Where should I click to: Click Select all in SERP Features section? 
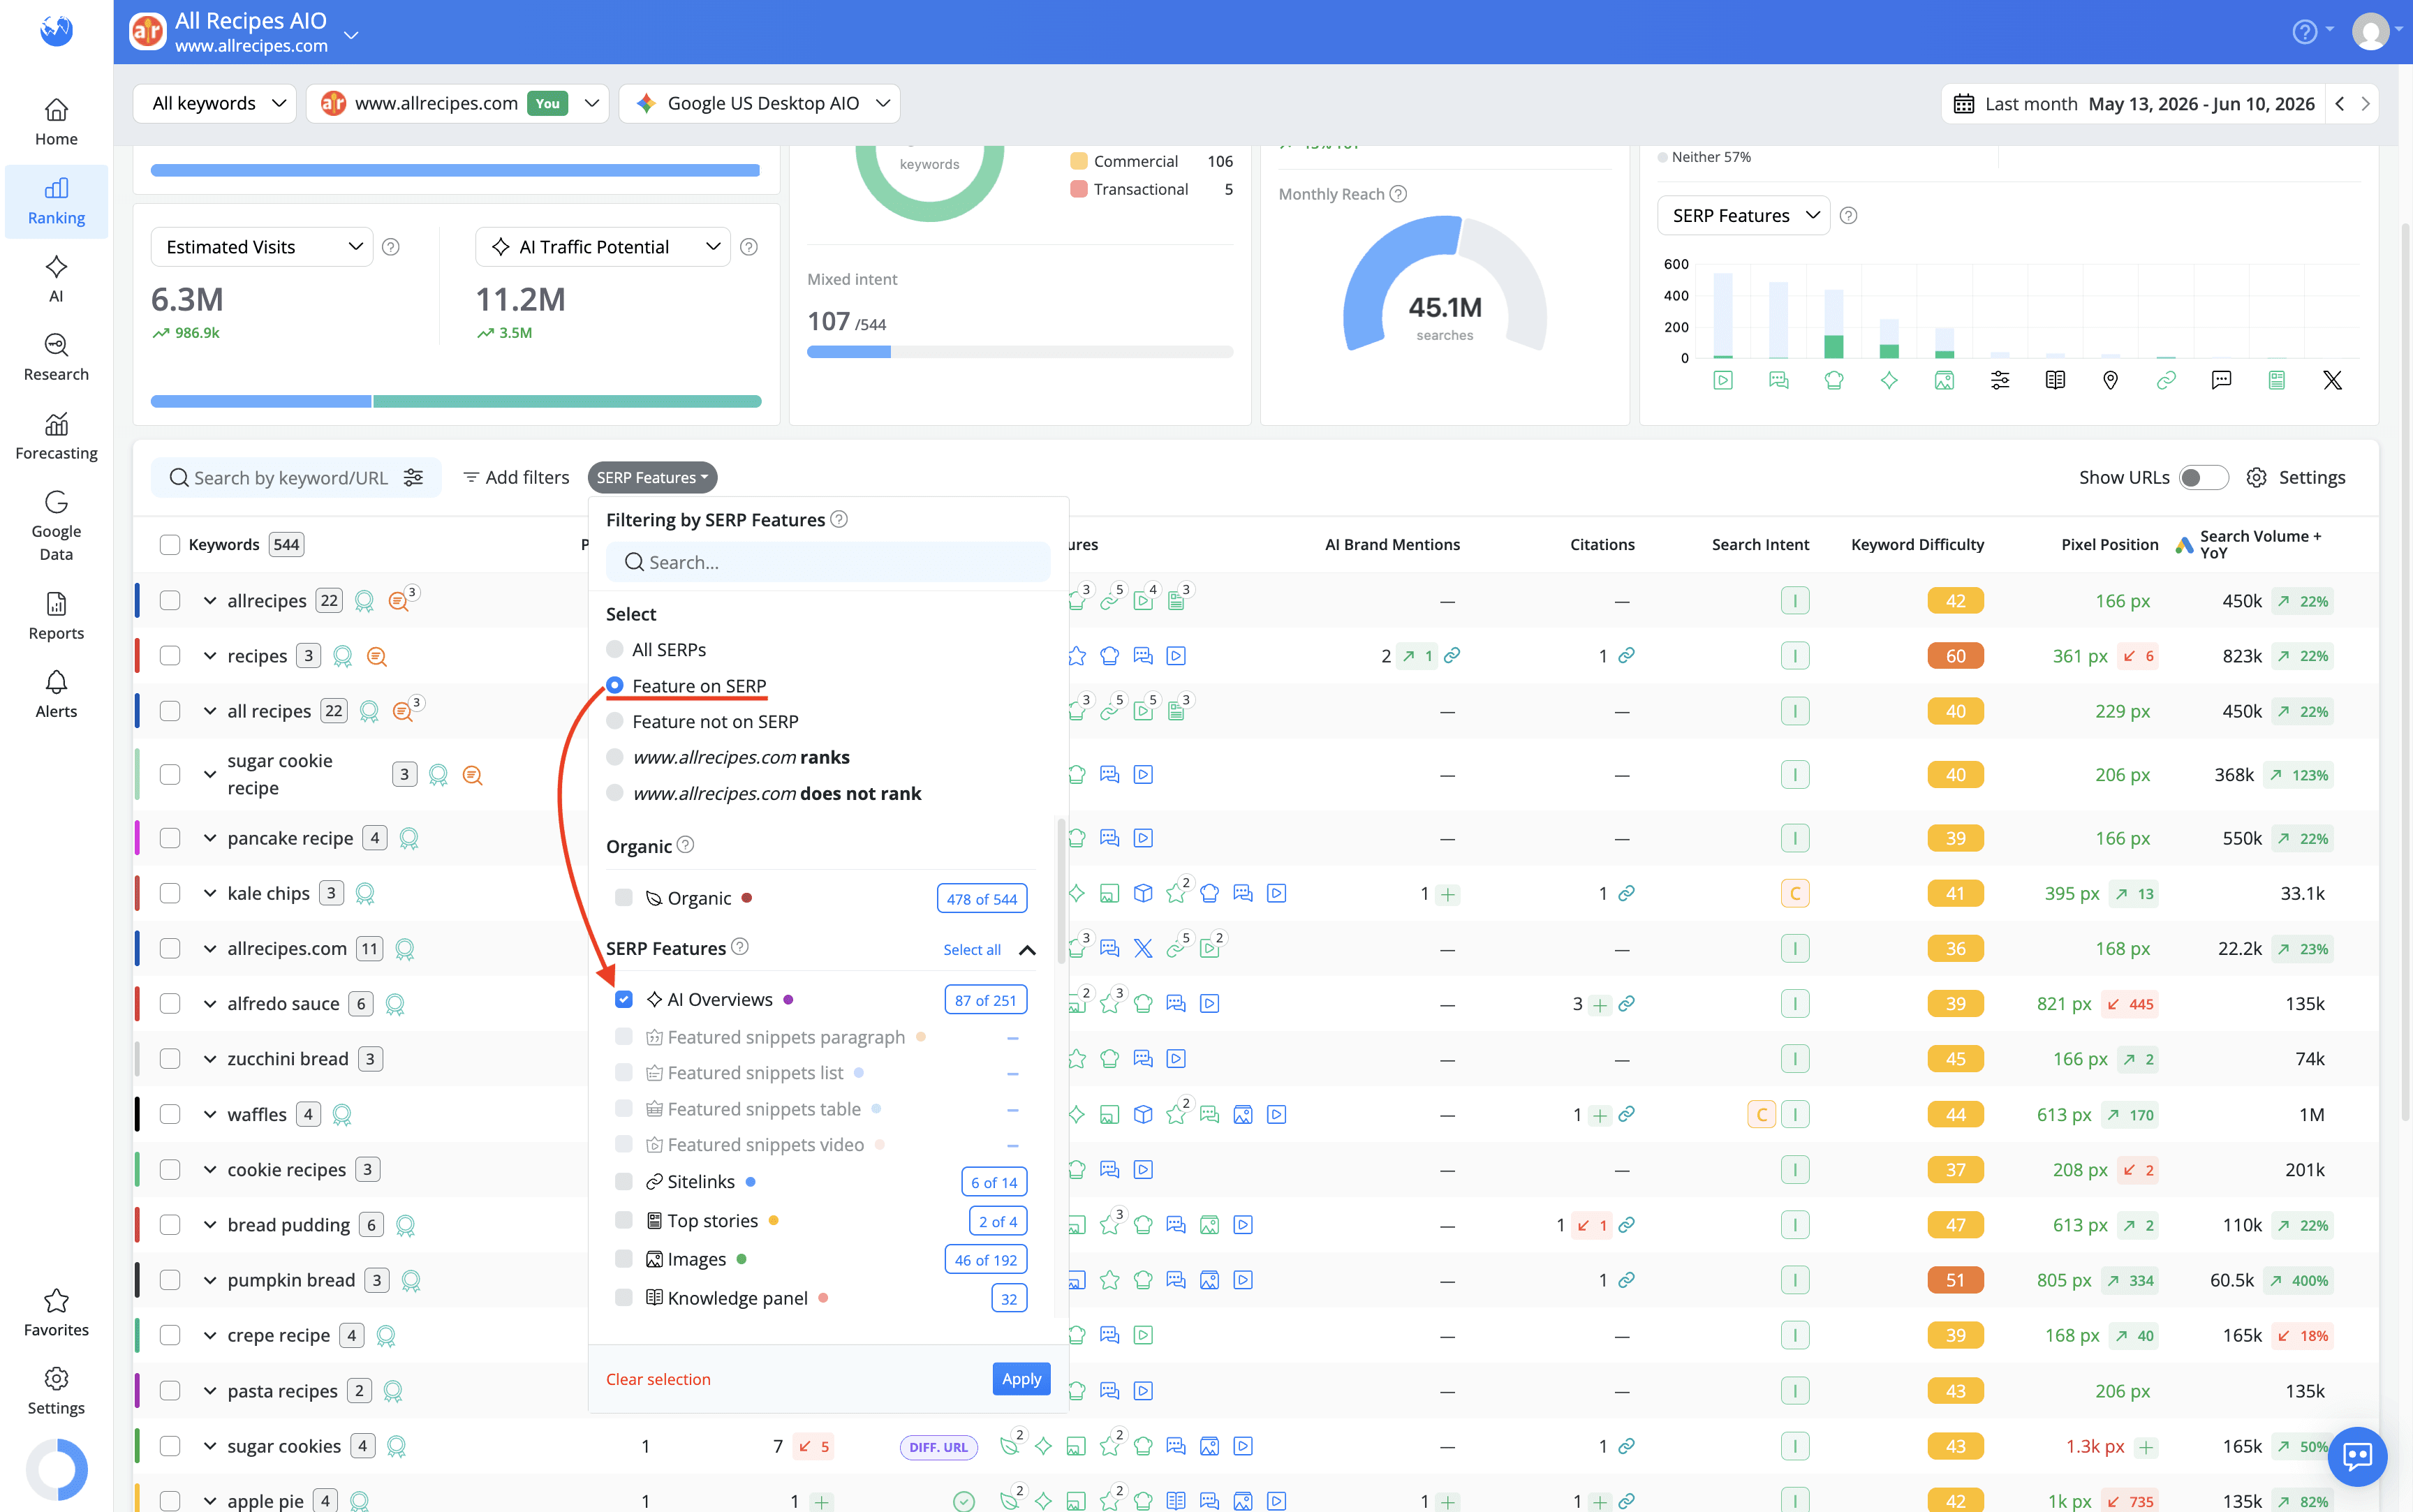(x=971, y=949)
